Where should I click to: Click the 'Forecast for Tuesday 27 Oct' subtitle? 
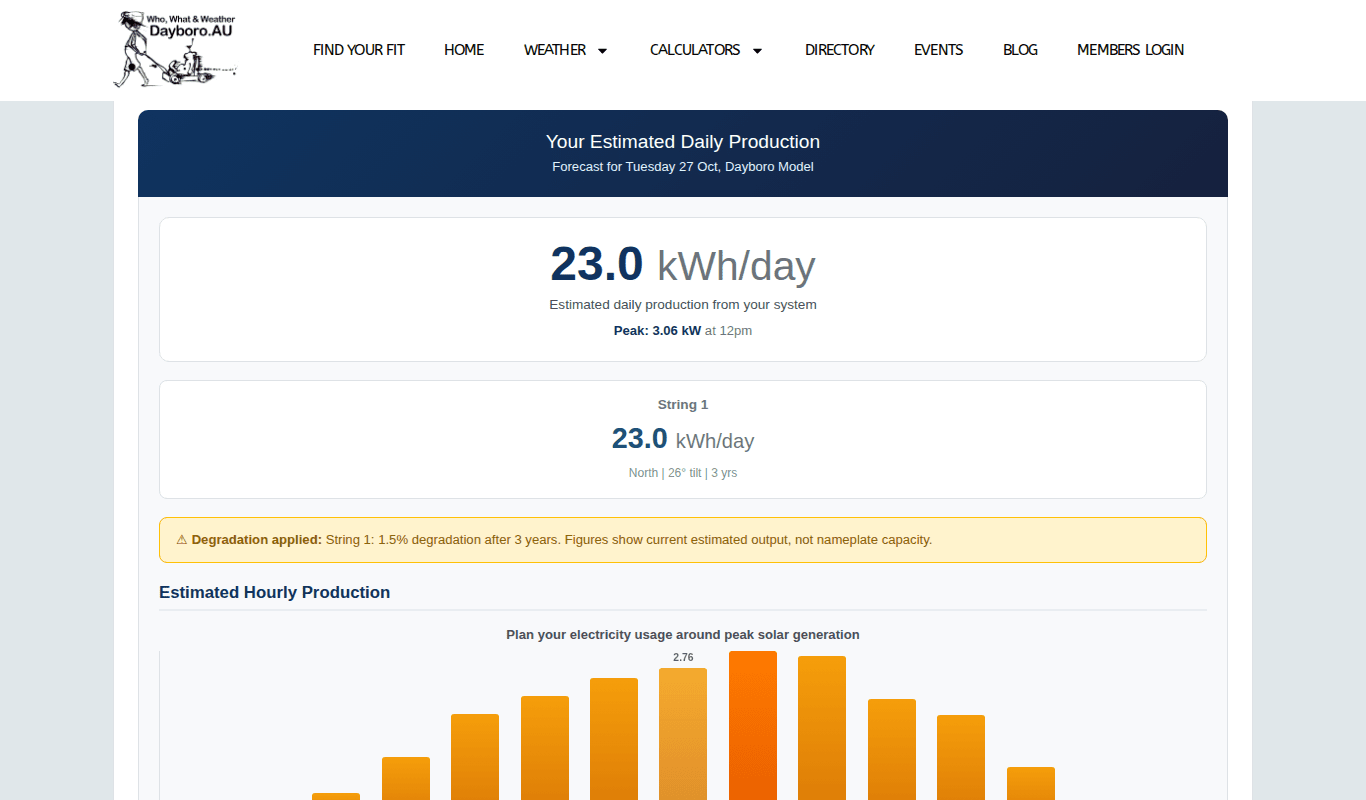683,167
